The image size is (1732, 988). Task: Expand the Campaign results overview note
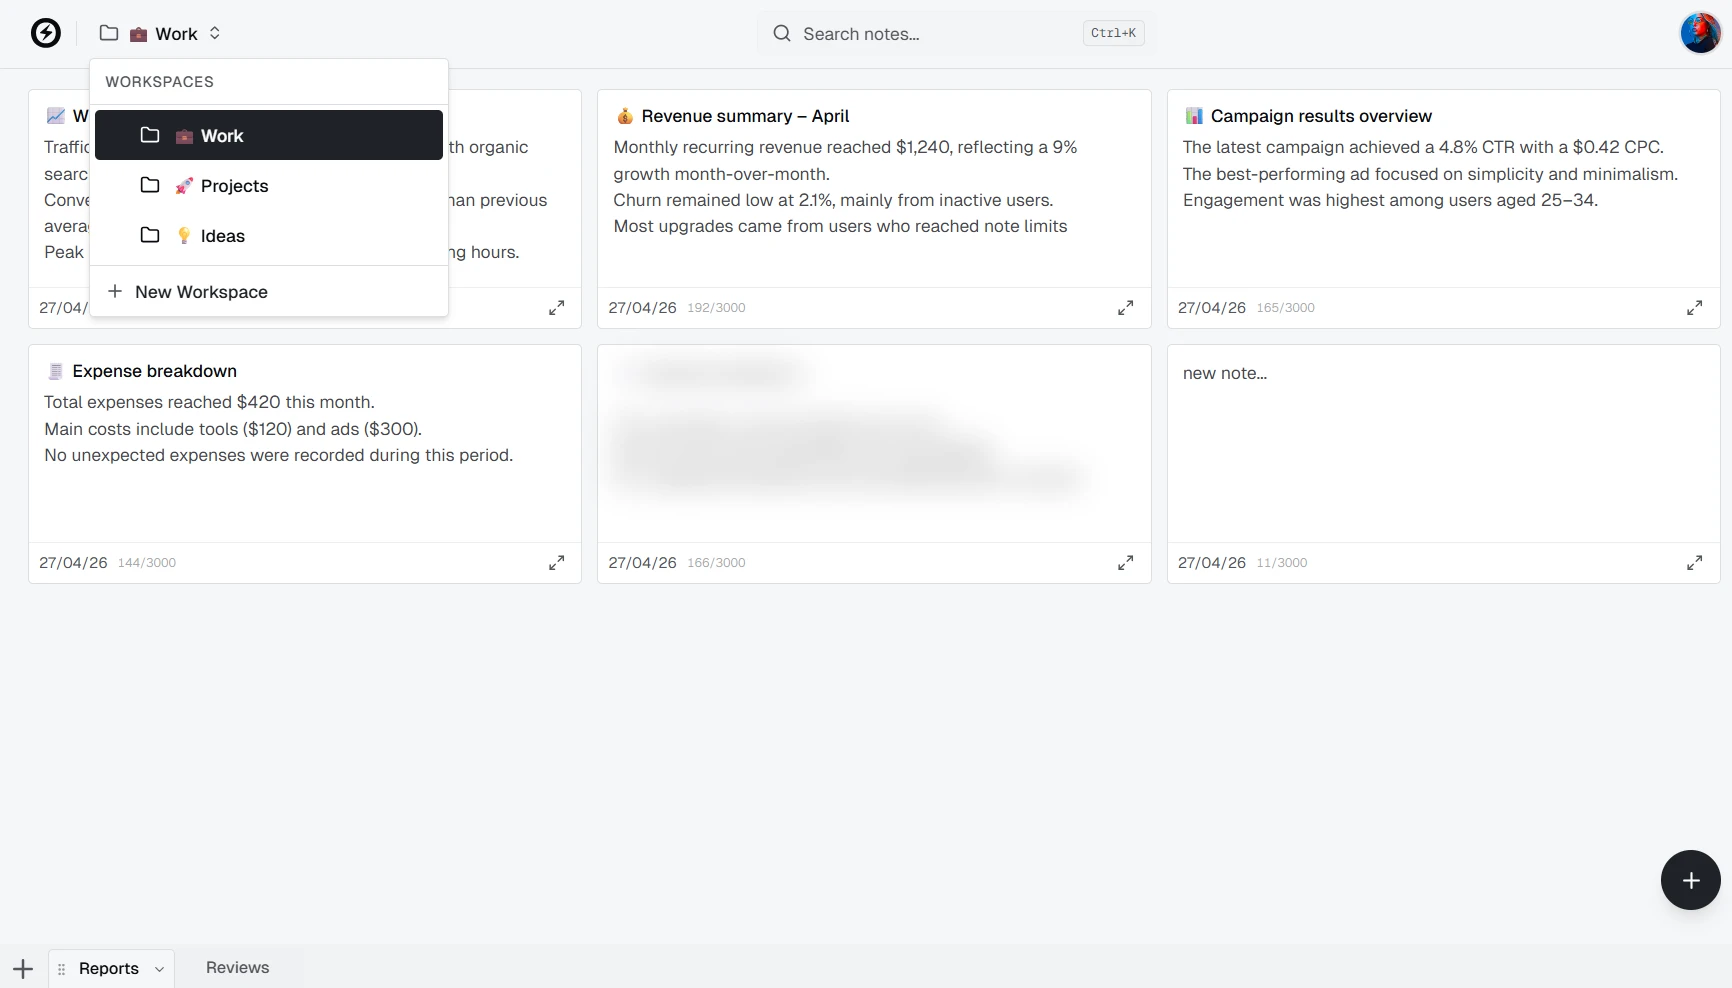tap(1694, 308)
